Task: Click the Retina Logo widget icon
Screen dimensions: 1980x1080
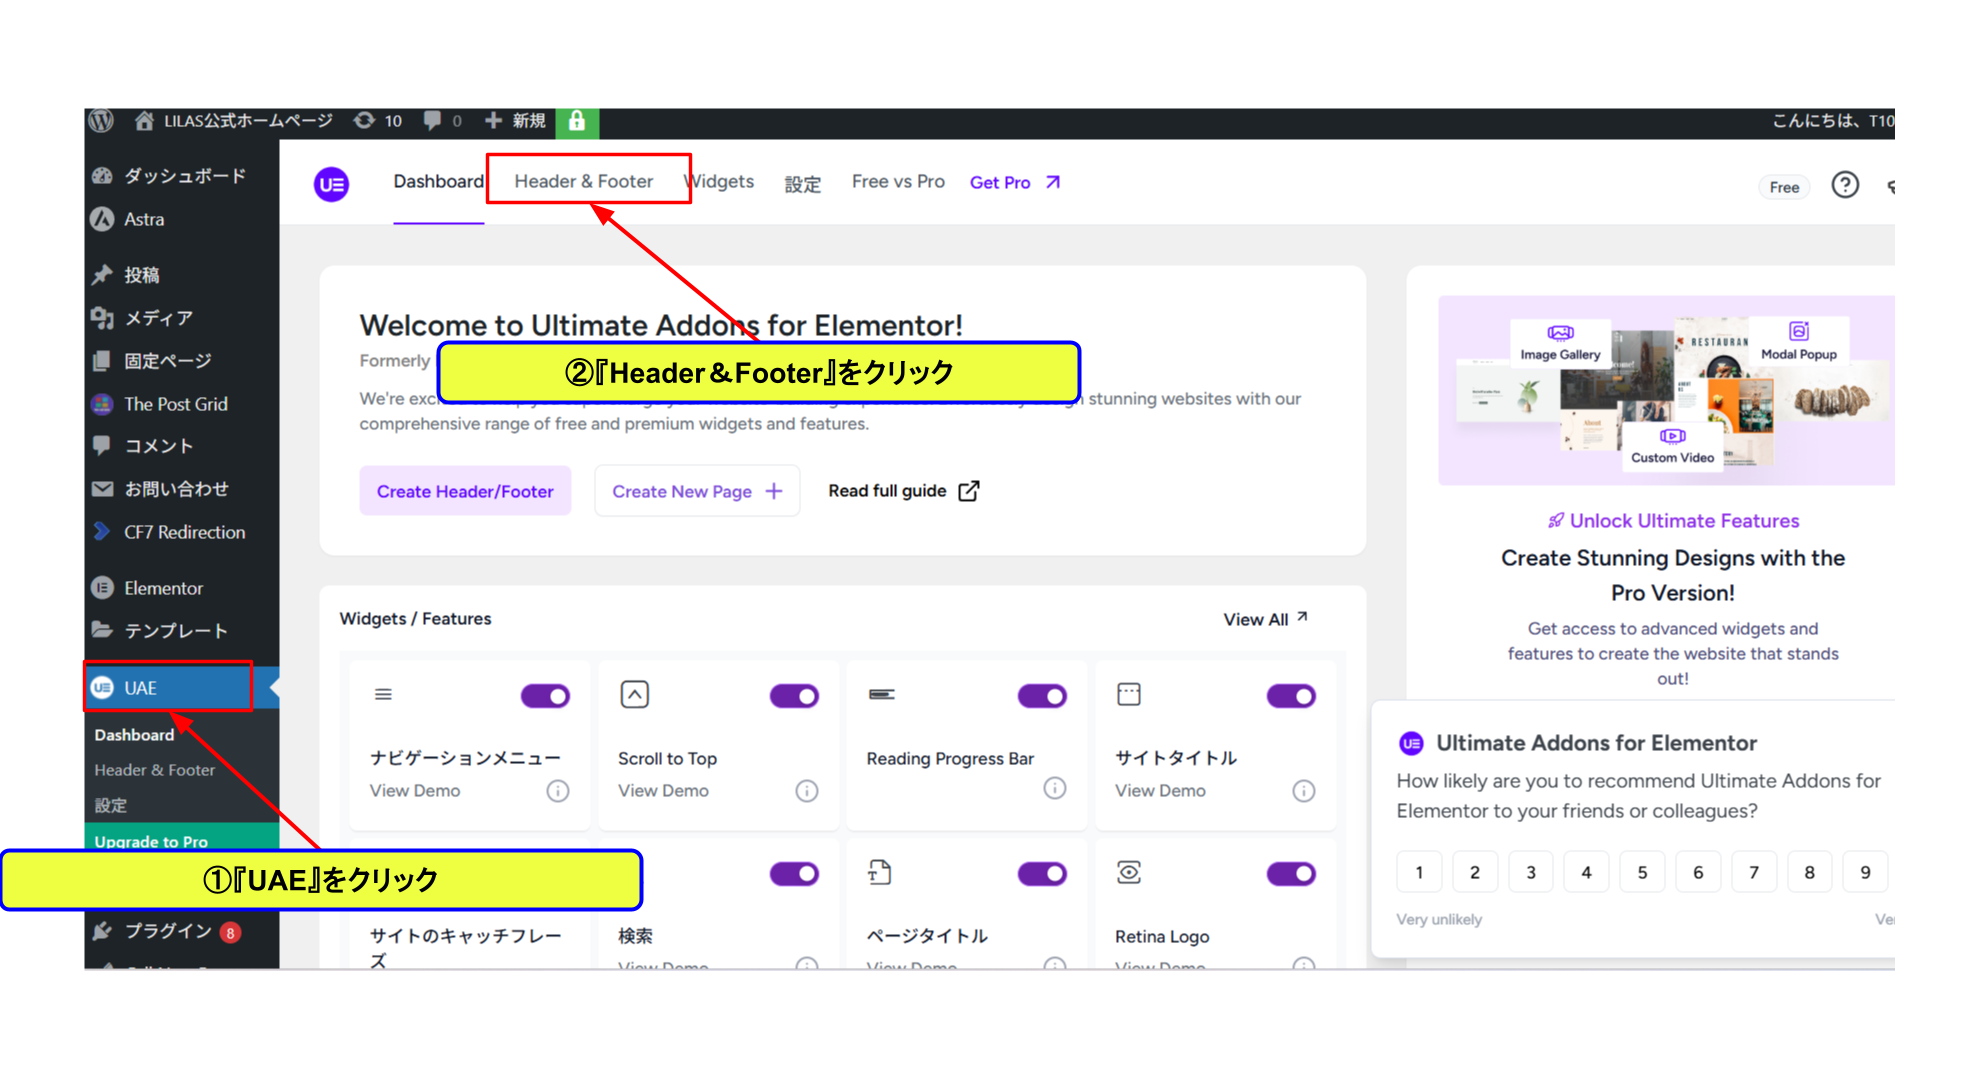Action: (1129, 872)
